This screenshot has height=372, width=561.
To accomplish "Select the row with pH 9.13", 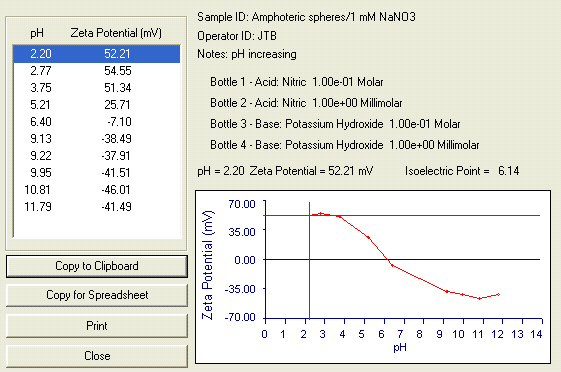I will coord(97,139).
